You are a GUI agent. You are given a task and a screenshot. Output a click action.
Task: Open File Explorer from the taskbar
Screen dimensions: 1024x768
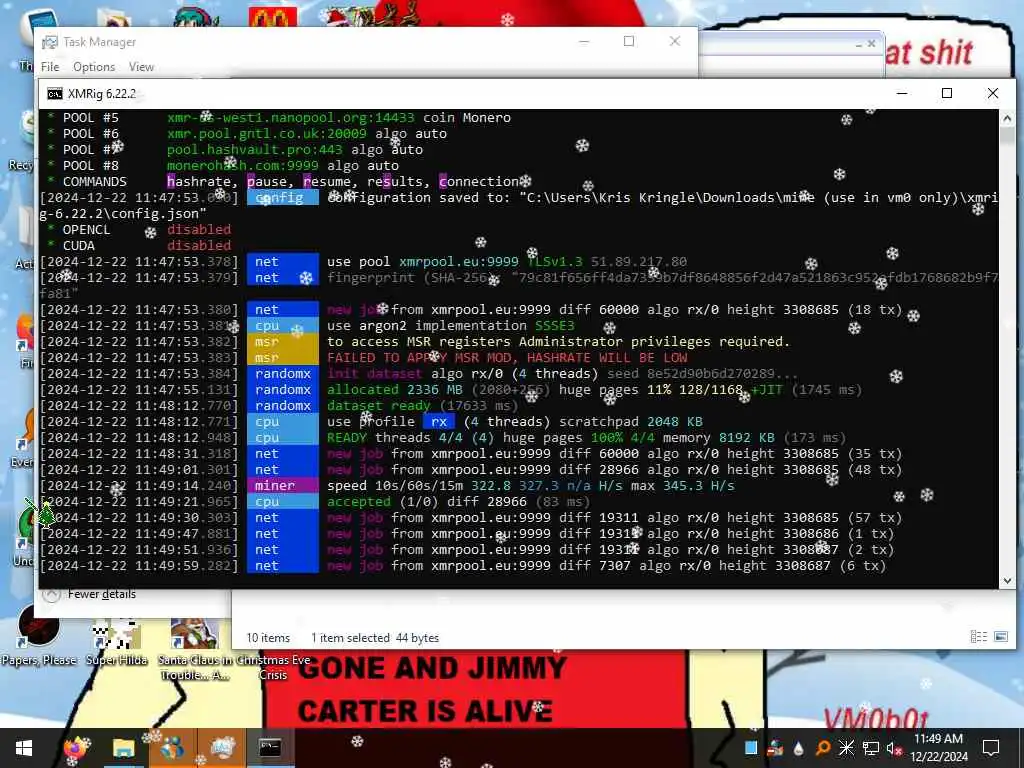click(123, 748)
